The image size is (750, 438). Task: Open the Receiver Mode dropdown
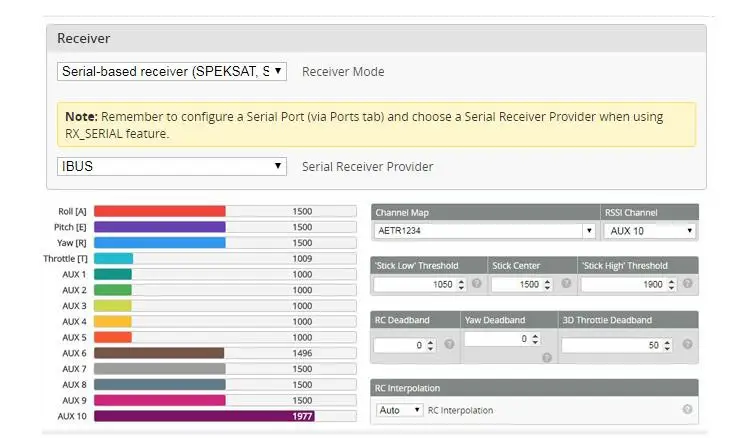coord(172,71)
